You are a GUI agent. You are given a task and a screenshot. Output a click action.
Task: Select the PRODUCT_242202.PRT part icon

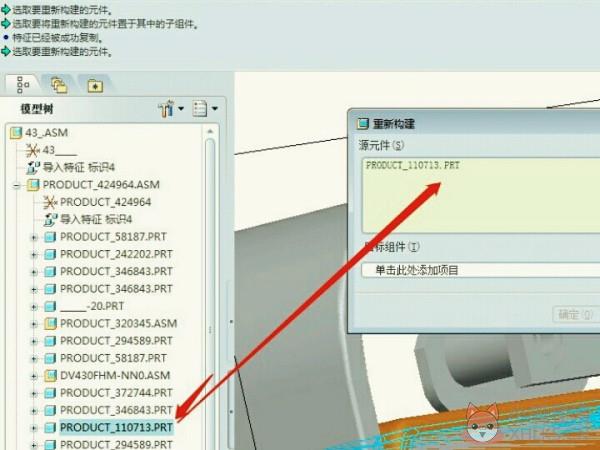[50, 254]
